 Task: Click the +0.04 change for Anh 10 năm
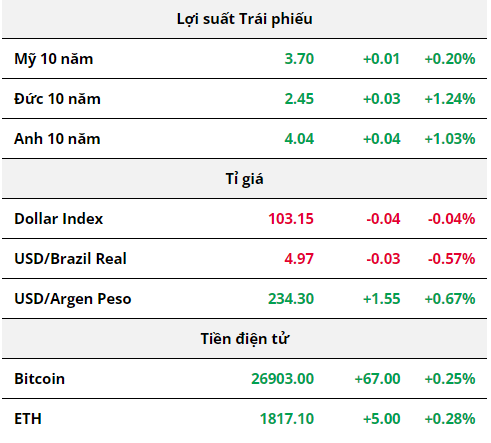click(382, 139)
